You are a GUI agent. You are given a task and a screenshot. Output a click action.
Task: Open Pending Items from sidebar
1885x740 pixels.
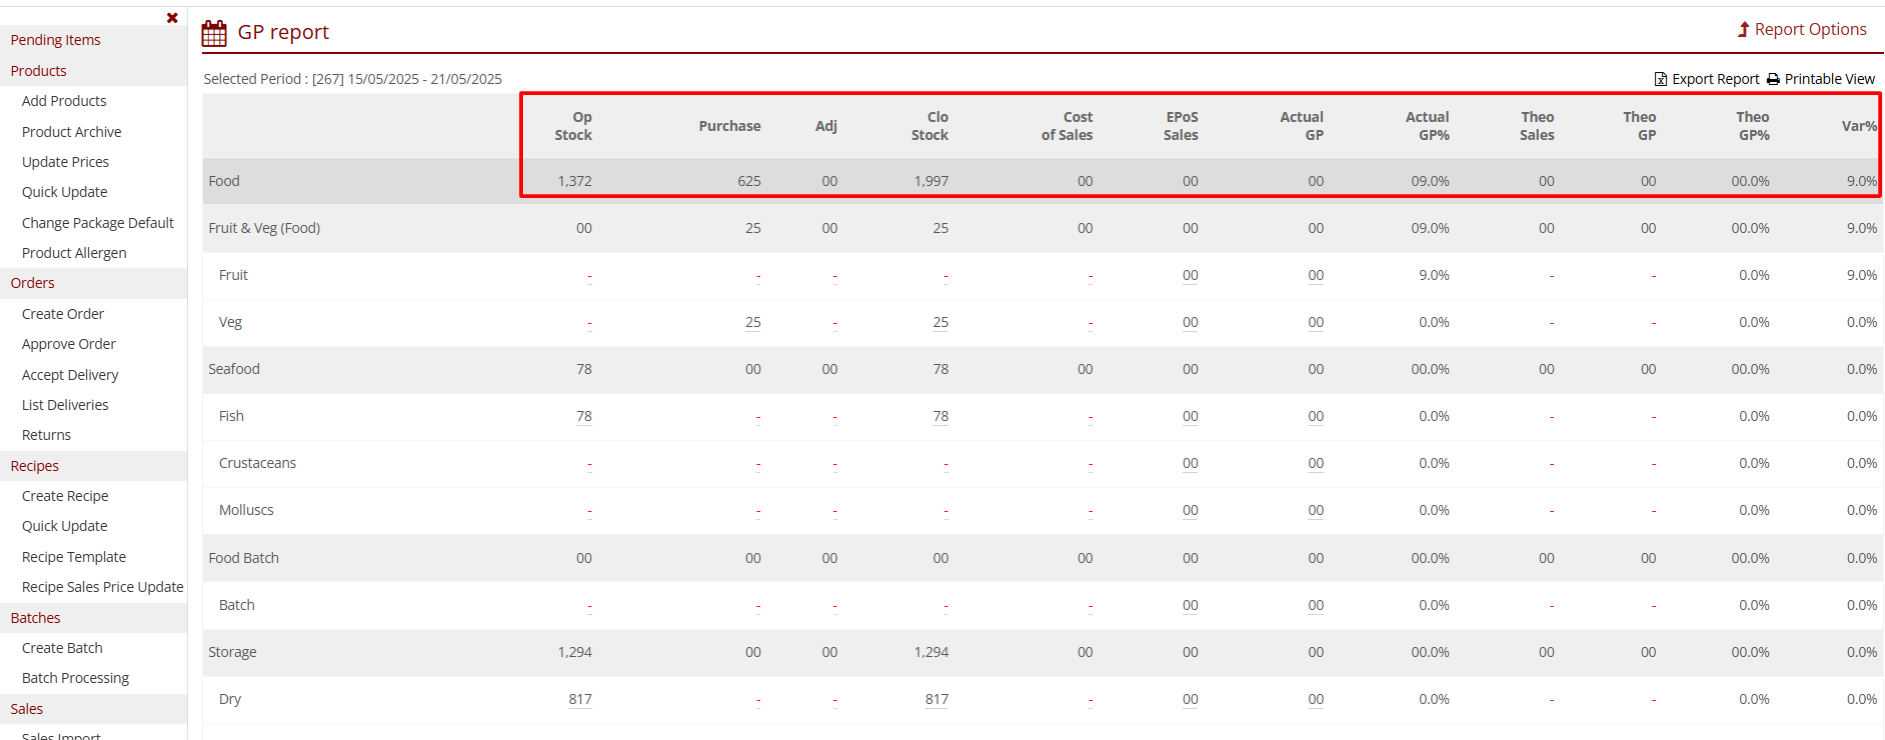(55, 40)
